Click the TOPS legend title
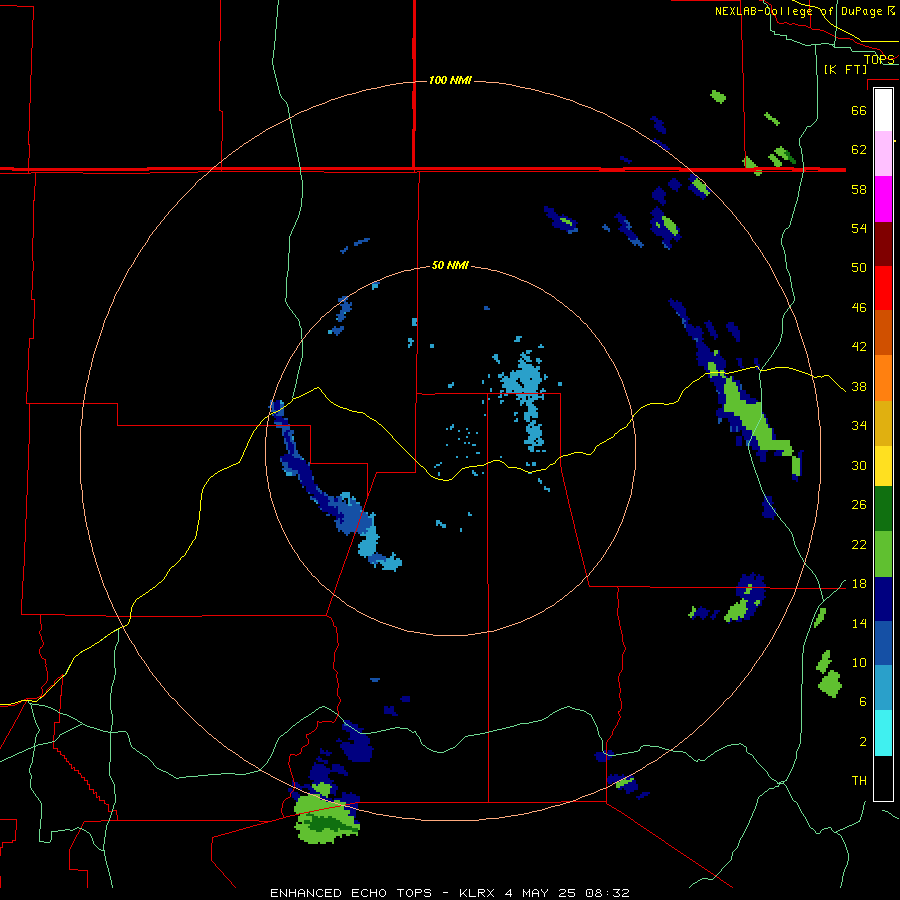The image size is (900, 900). pos(879,59)
